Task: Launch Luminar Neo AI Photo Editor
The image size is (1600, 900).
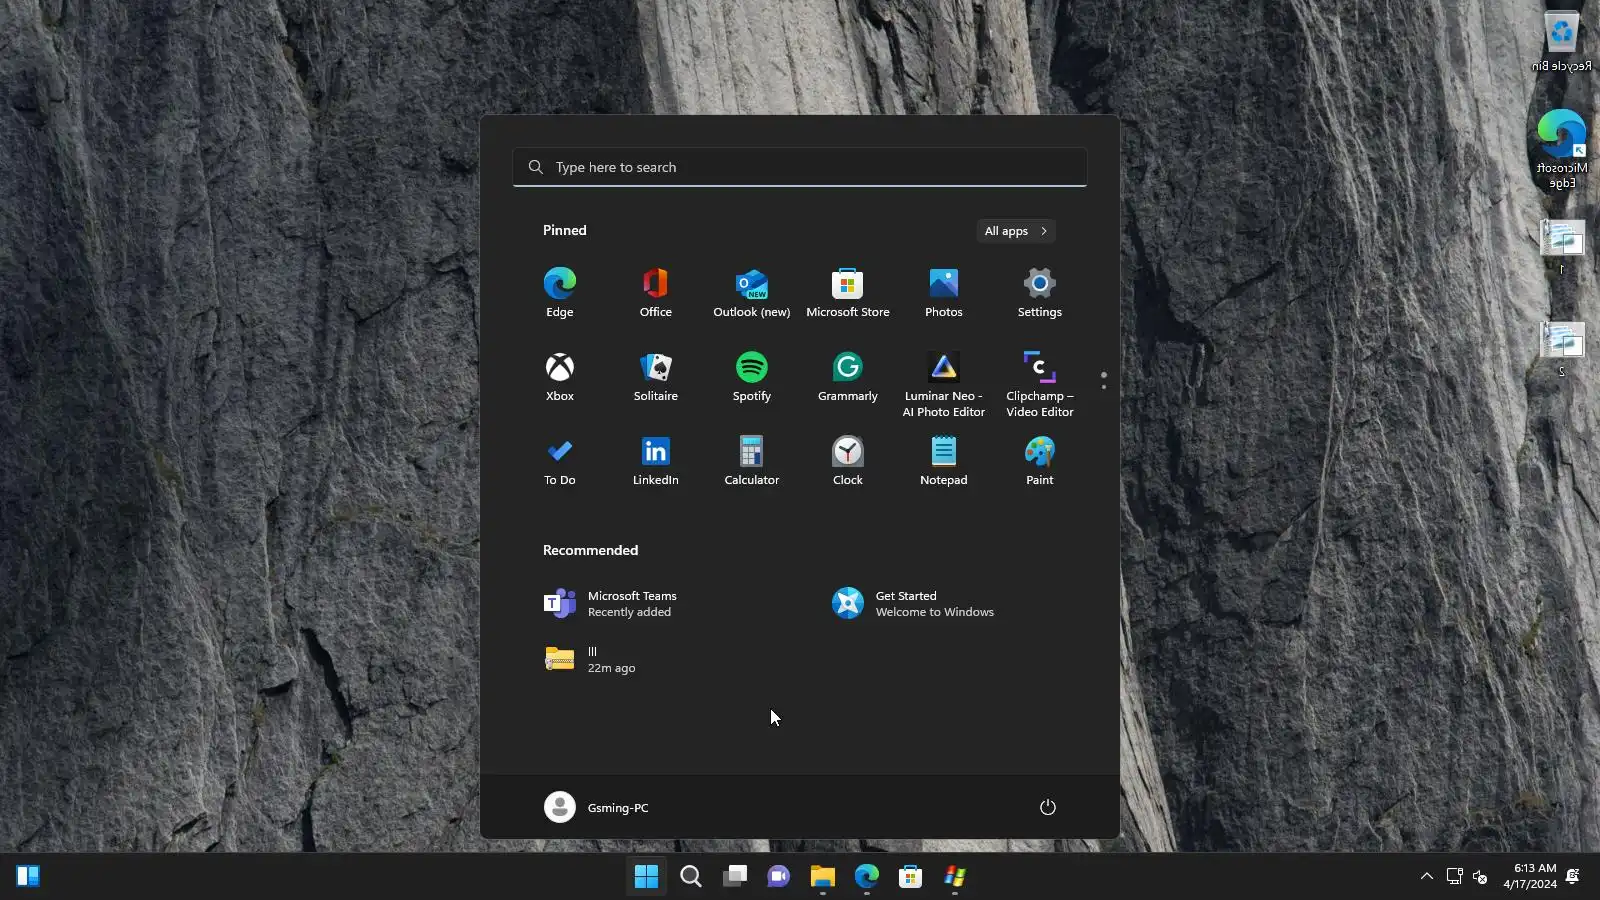Action: point(944,384)
